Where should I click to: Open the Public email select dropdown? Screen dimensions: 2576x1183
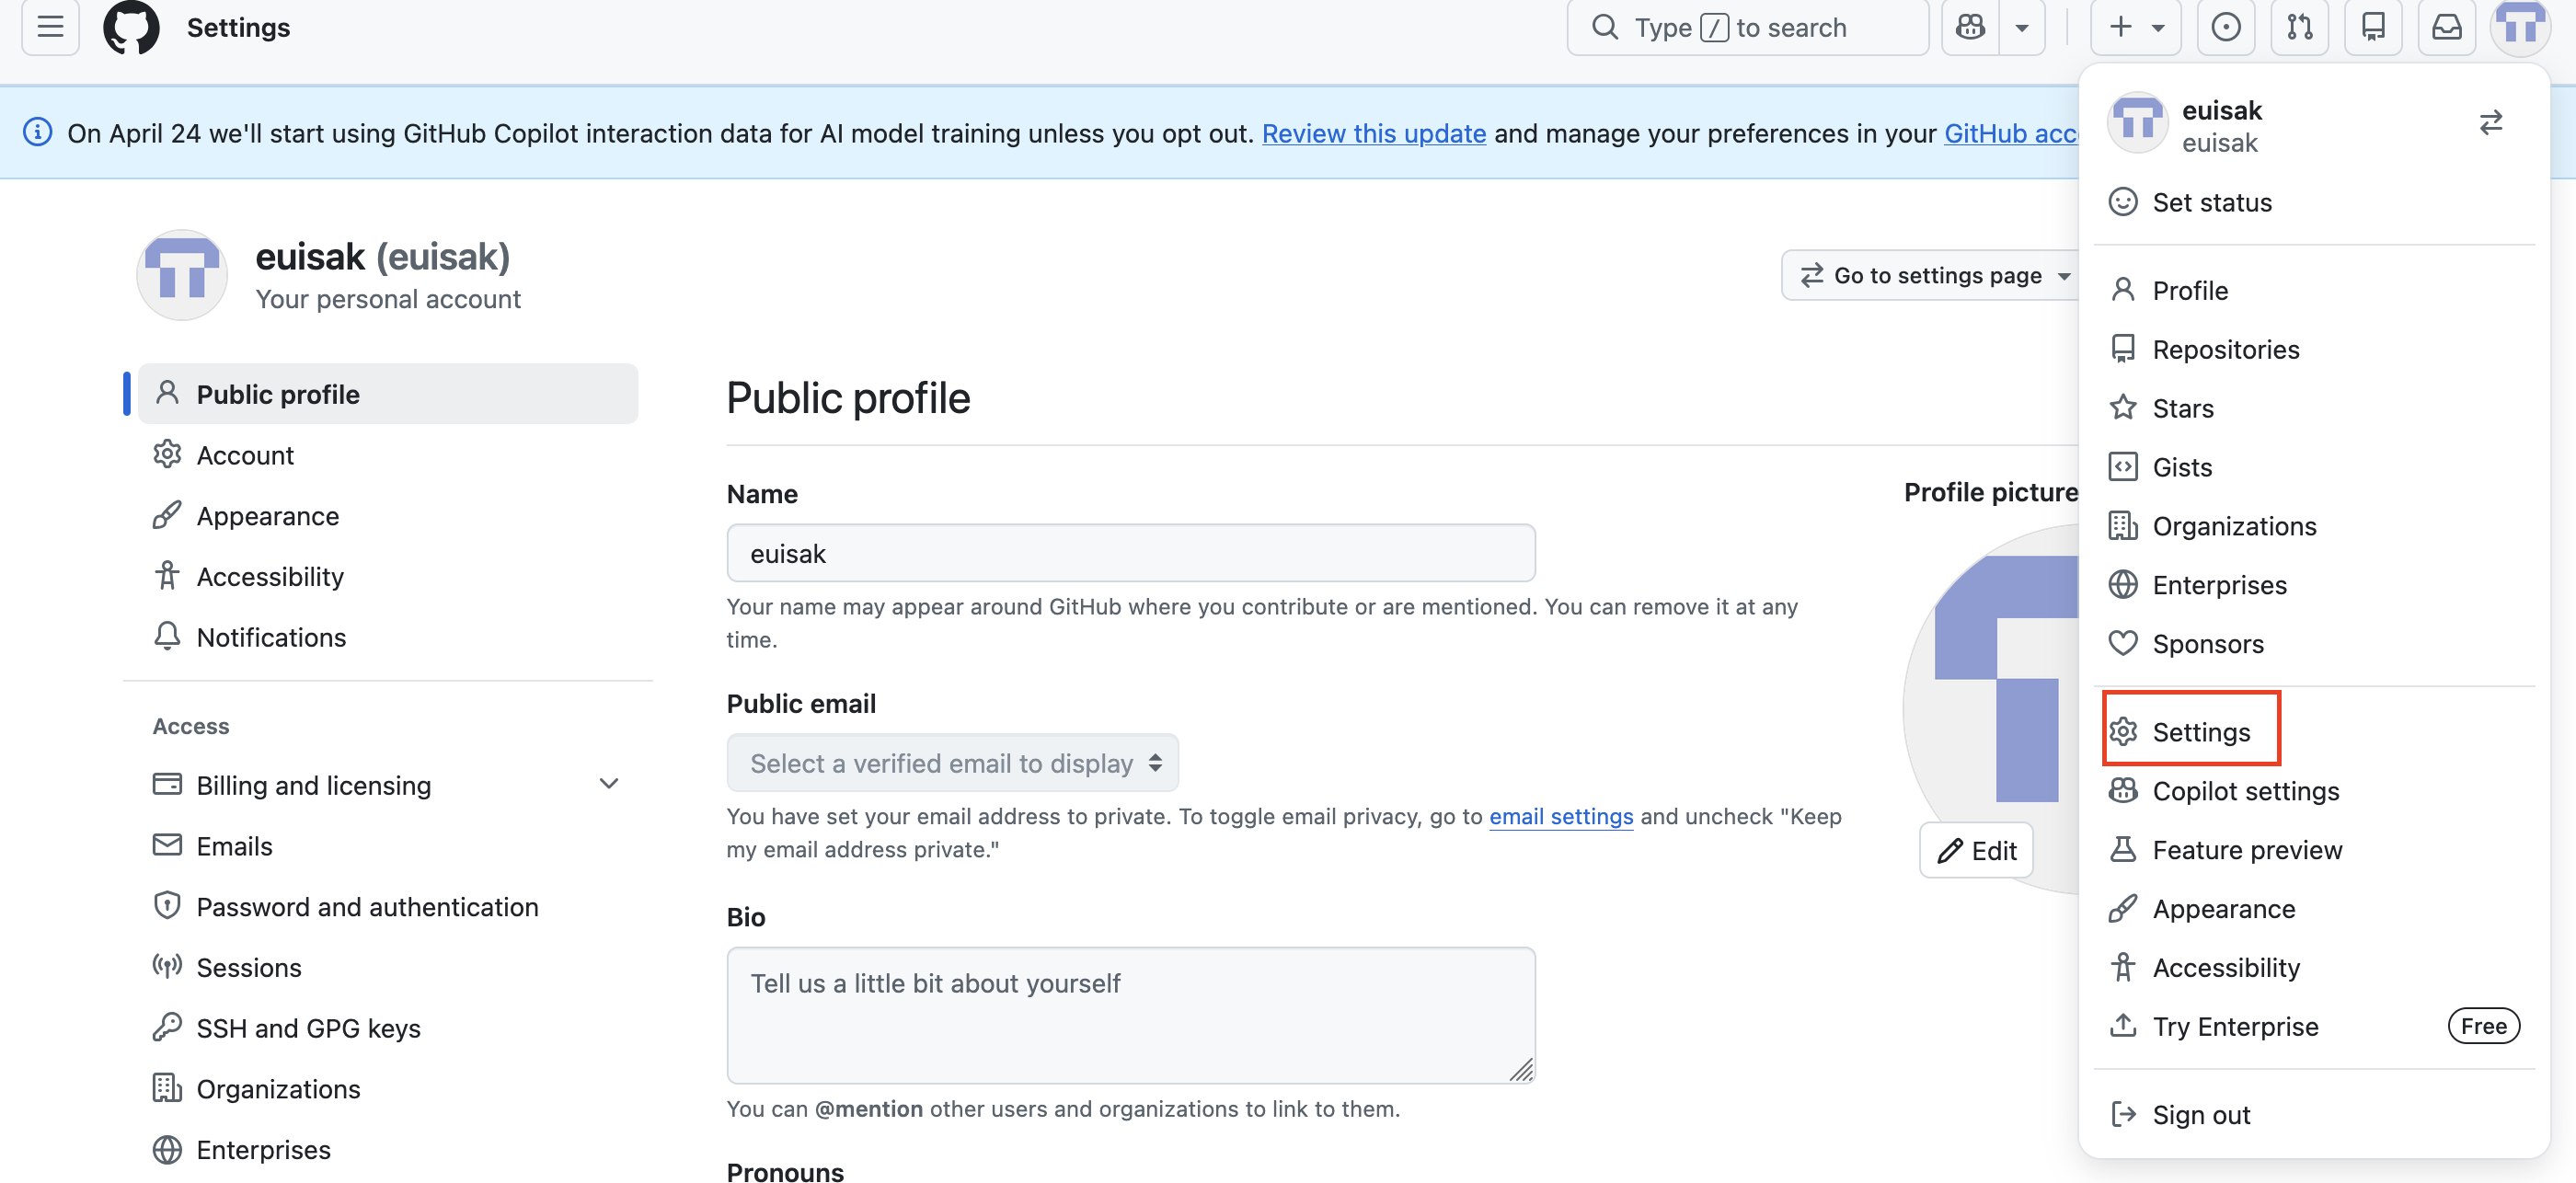[952, 763]
